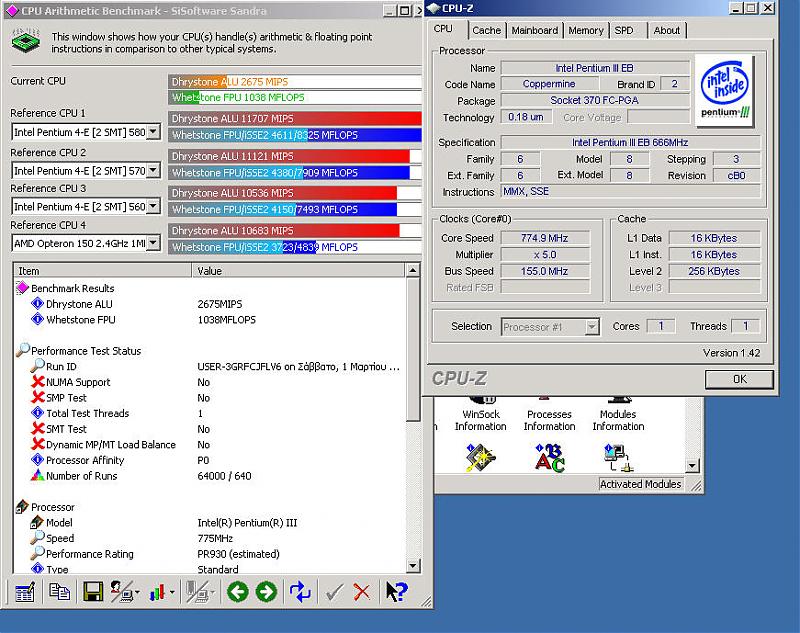Click the Bus Speed 155.0 MHz field
800x633 pixels.
(x=545, y=271)
